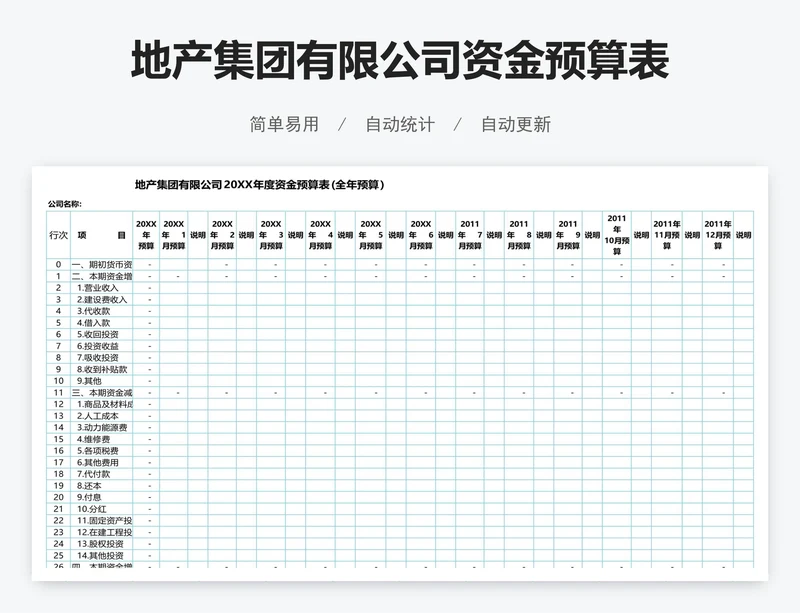Select the 4.维修费 row cell
800x613 pixels.
pyautogui.click(x=102, y=439)
